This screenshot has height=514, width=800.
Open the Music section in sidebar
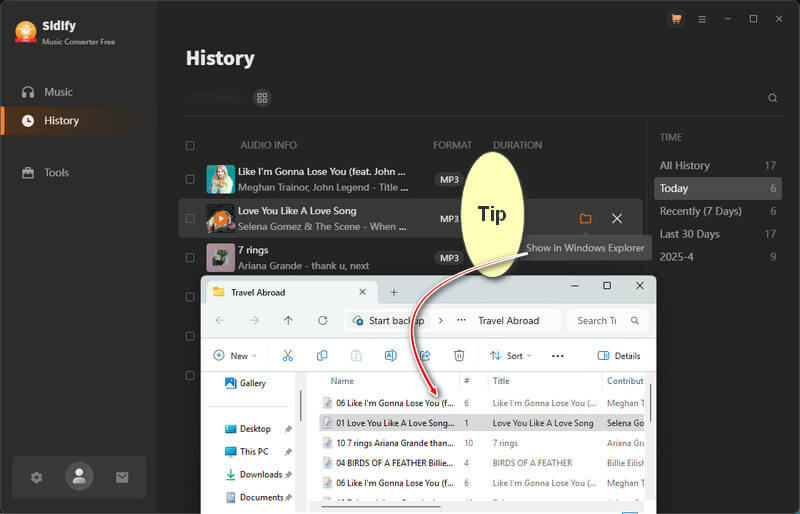tap(58, 92)
